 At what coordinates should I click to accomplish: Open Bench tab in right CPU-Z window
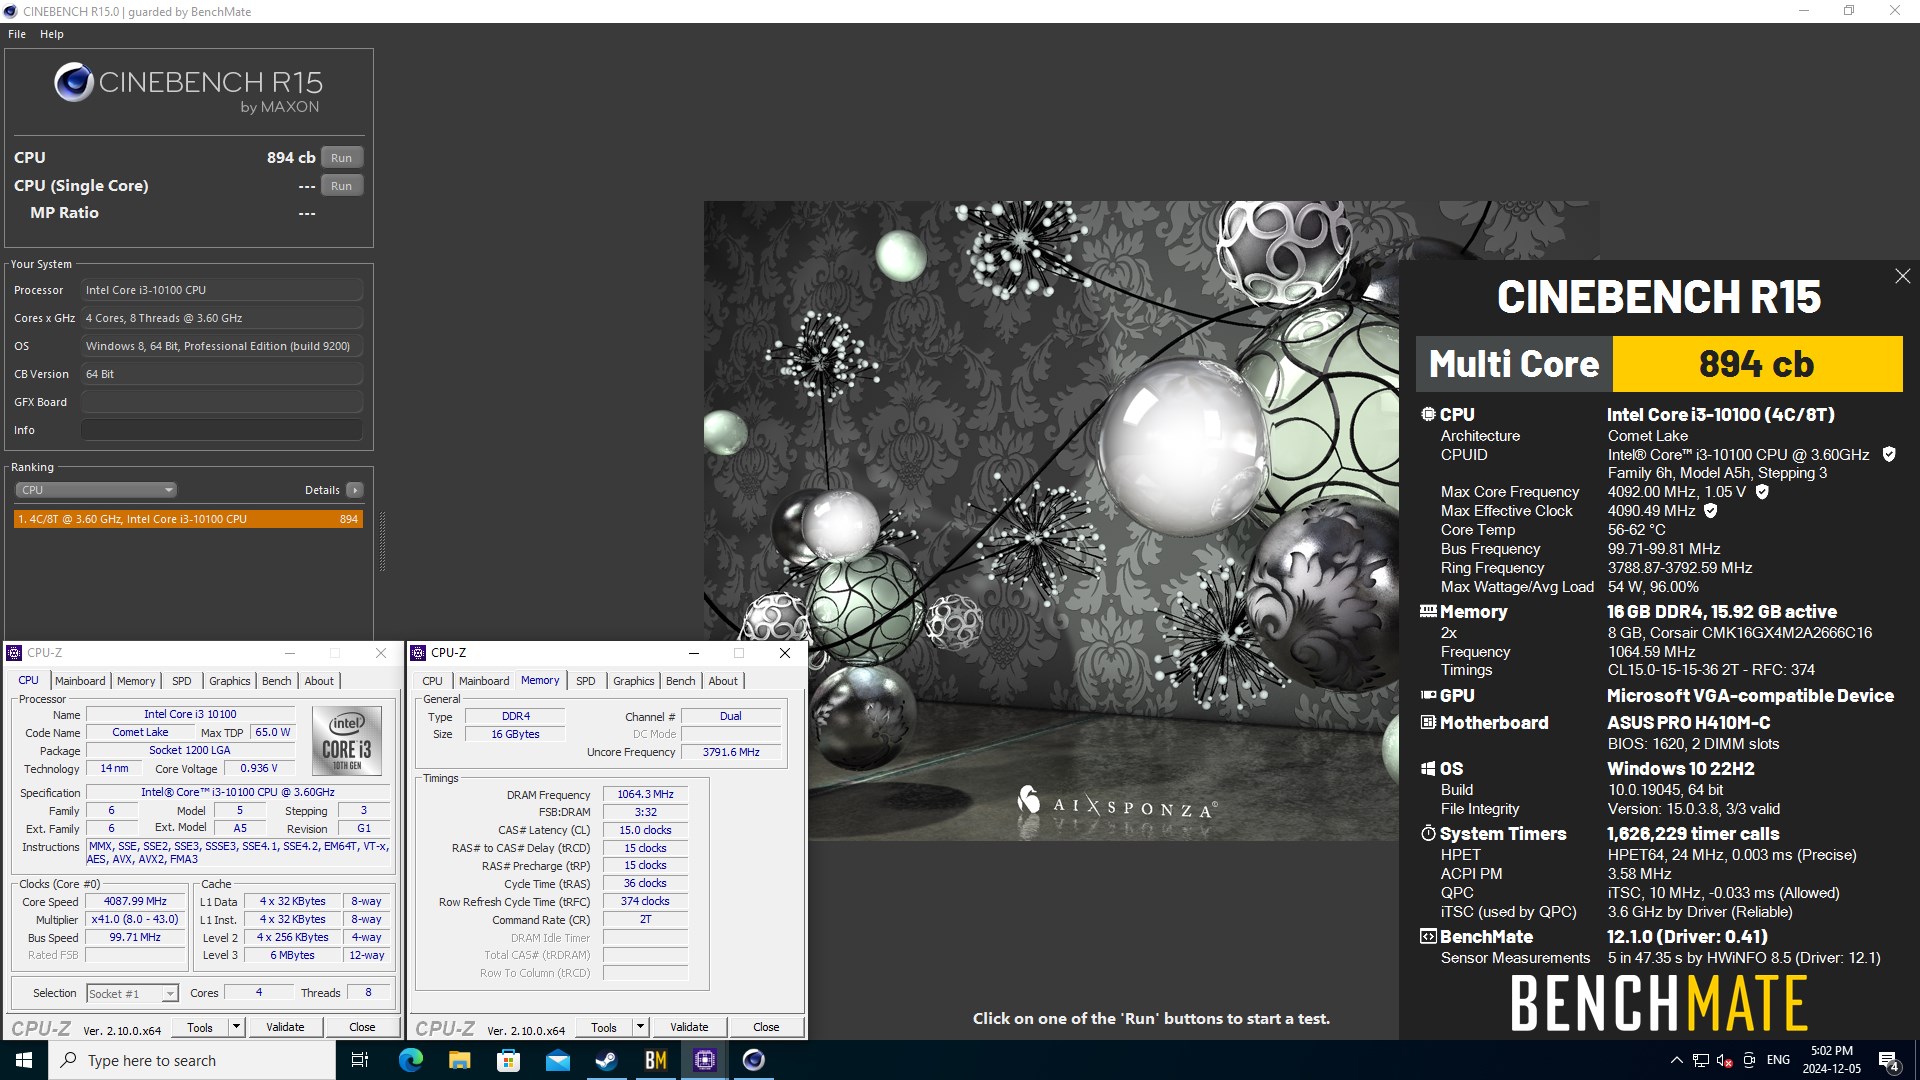click(681, 681)
